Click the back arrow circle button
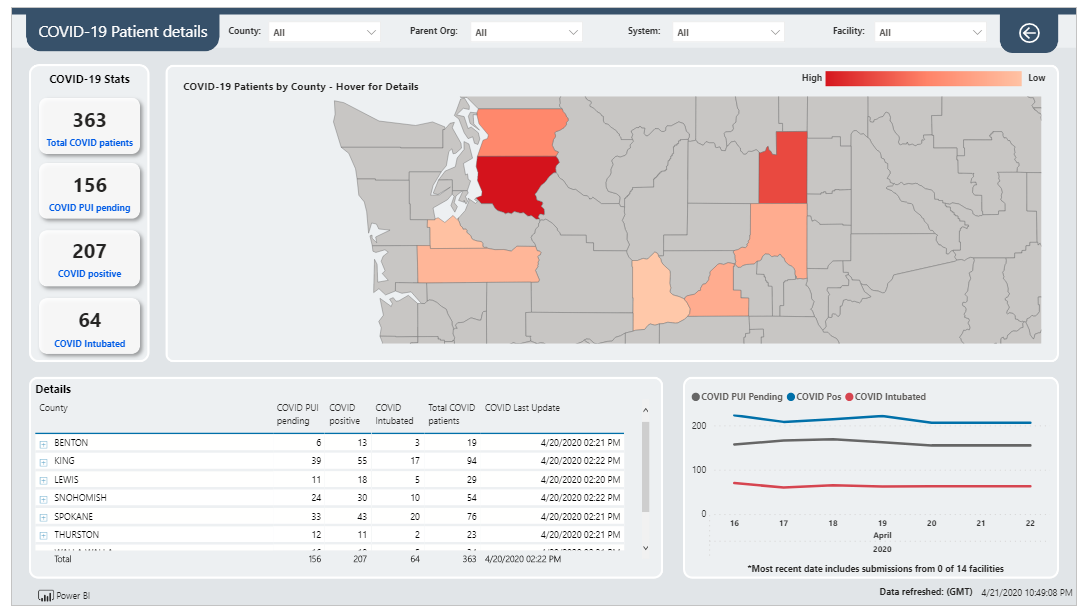Screen dimensions: 1089x615 click(1029, 33)
